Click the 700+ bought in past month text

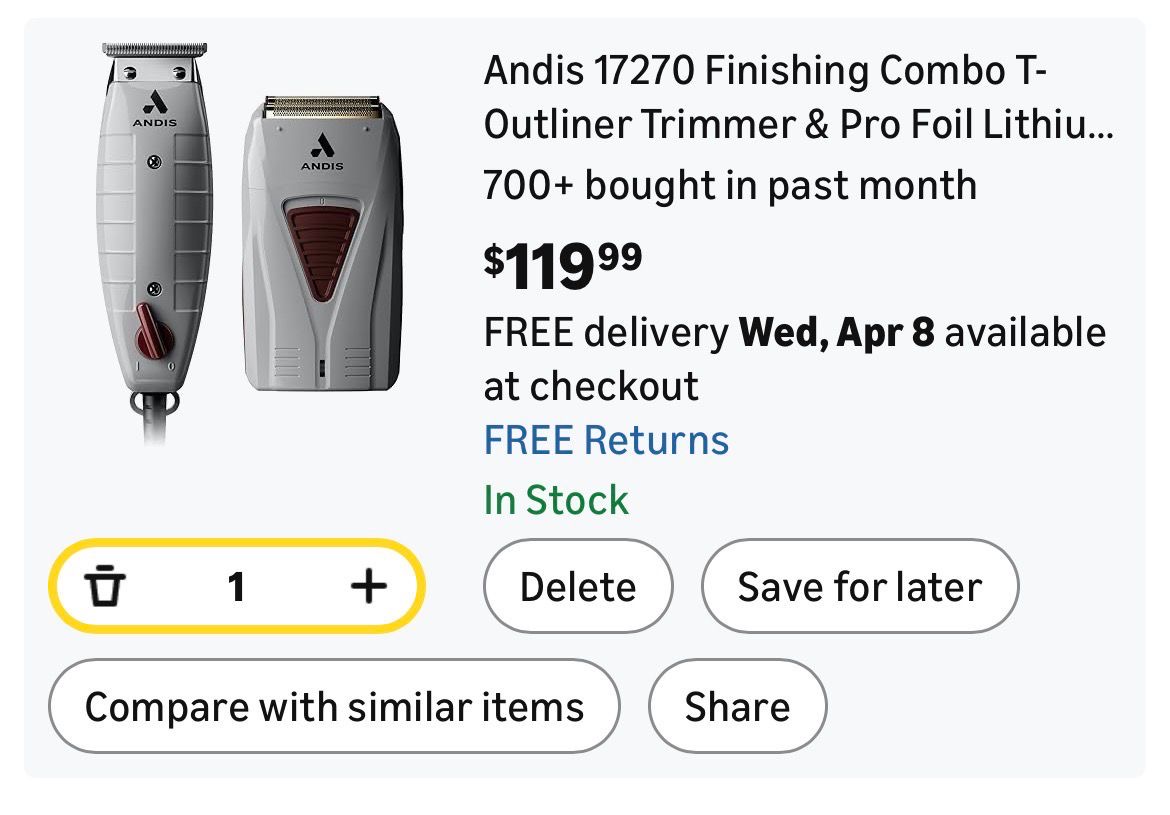729,185
